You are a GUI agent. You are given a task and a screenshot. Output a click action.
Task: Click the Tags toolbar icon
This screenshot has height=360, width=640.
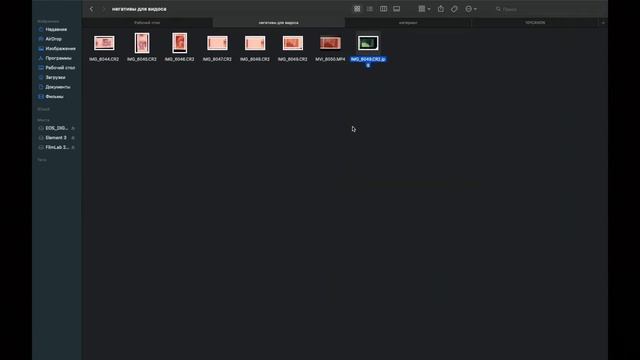point(454,9)
